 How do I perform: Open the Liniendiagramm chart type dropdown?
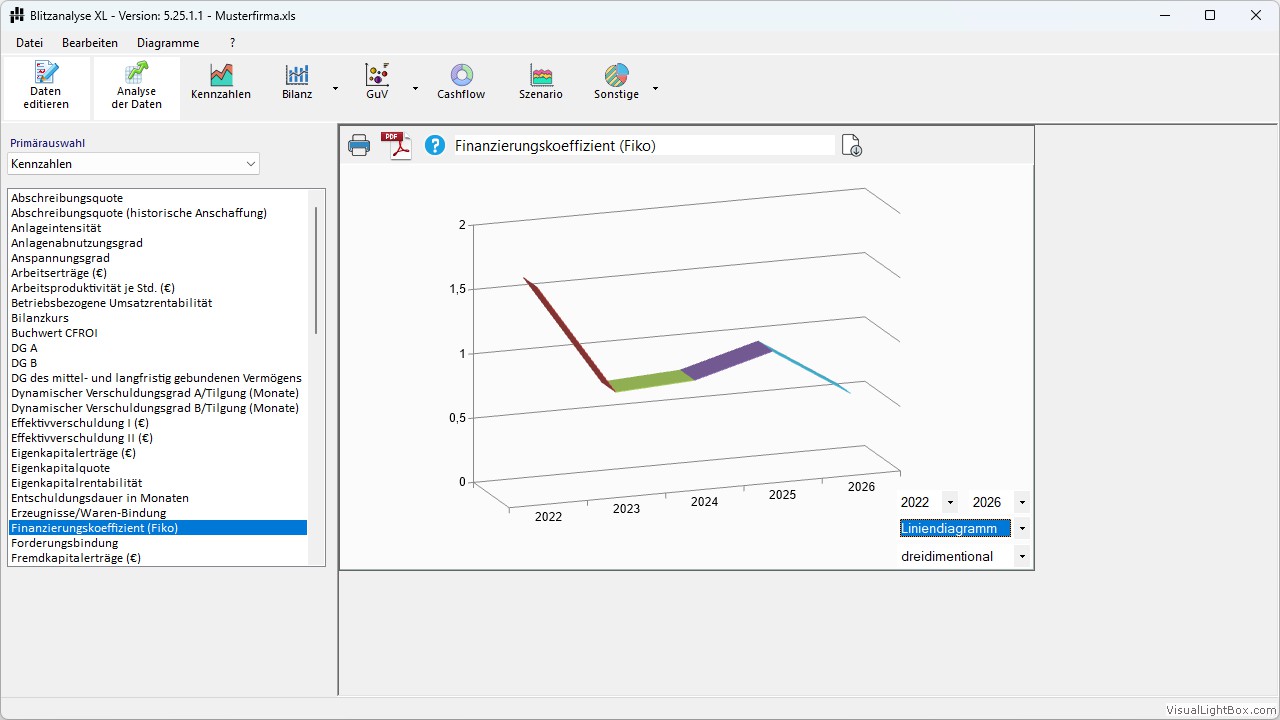click(x=1022, y=528)
